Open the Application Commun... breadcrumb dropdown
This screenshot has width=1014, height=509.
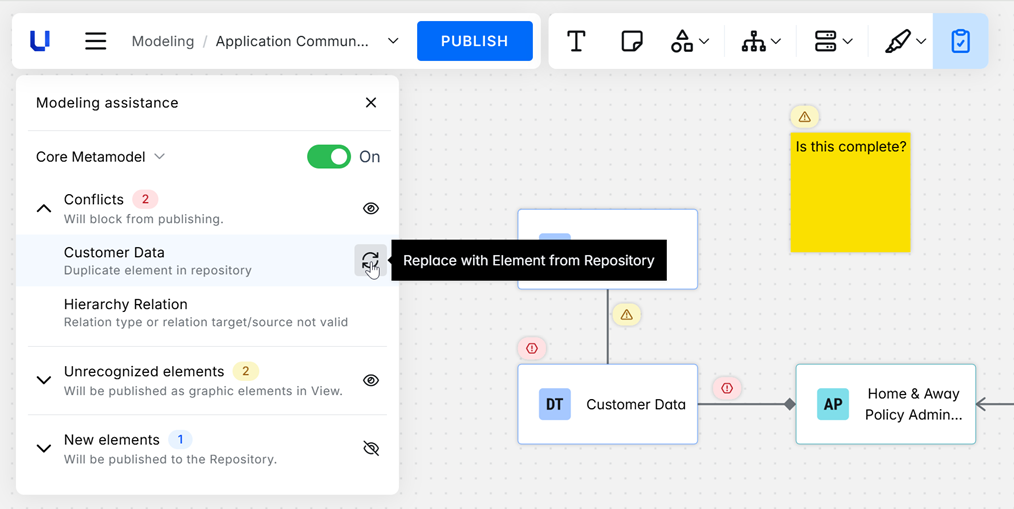pos(393,41)
